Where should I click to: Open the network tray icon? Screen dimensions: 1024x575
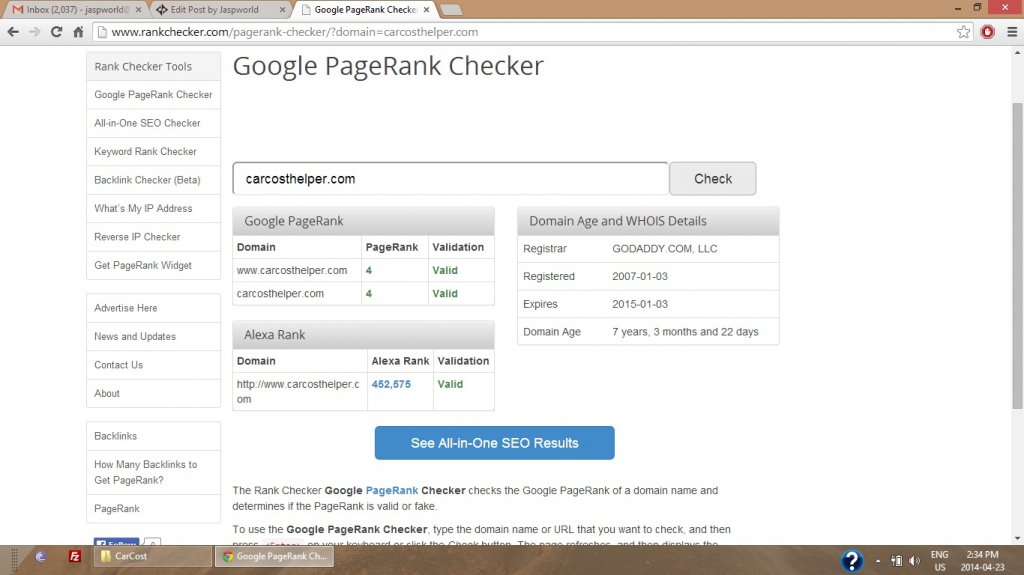(x=897, y=561)
